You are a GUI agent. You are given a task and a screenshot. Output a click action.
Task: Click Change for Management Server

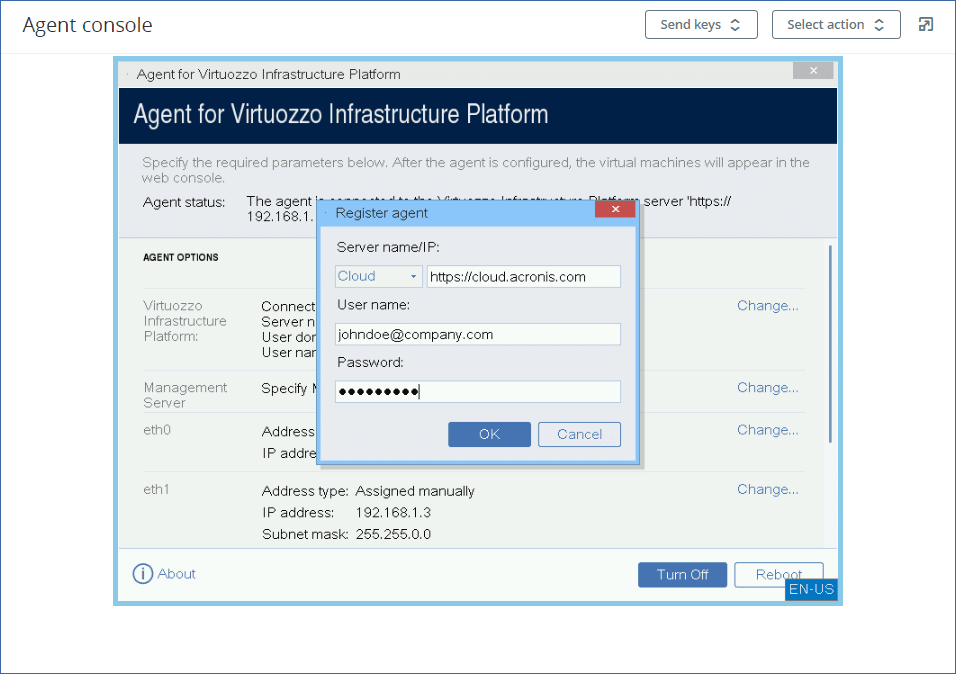(767, 388)
